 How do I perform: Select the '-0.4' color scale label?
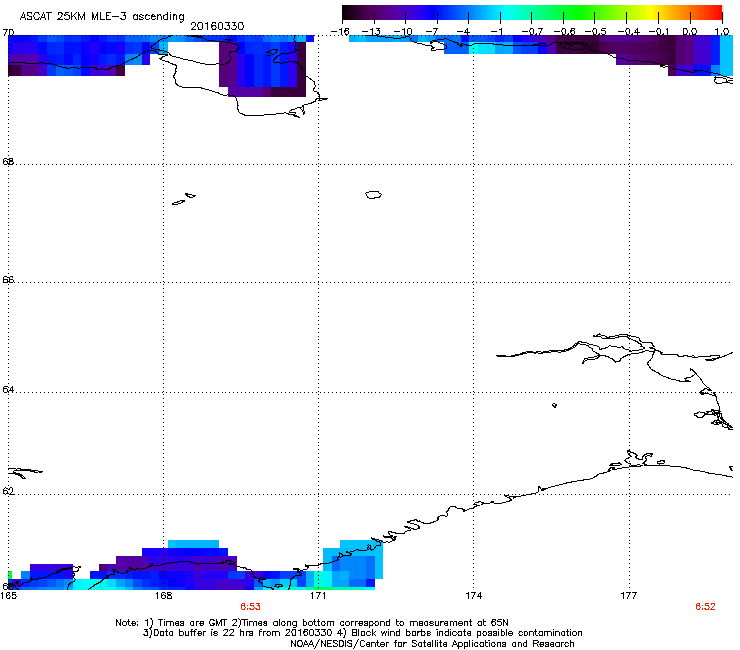coord(629,32)
